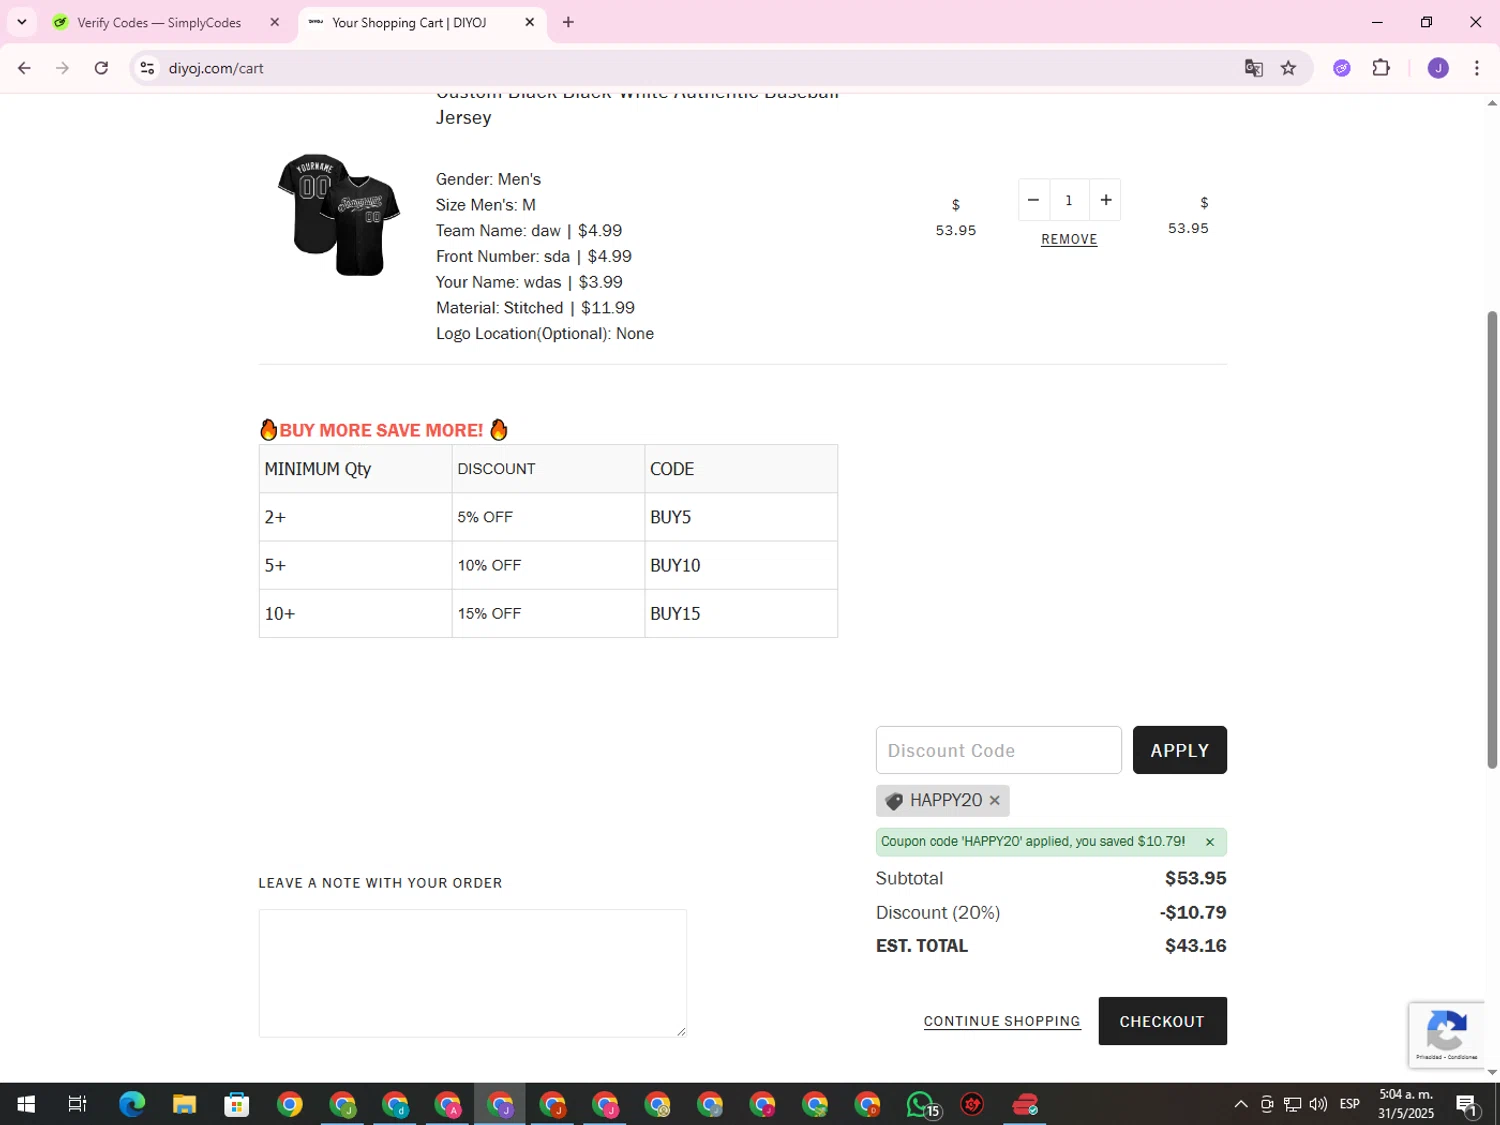This screenshot has height=1125, width=1500.
Task: Show hidden system tray icons
Action: point(1240,1104)
